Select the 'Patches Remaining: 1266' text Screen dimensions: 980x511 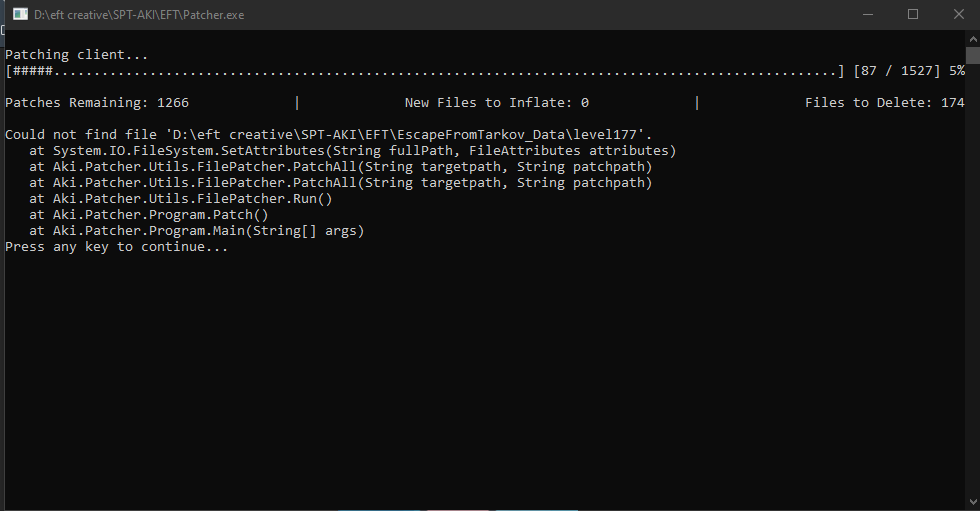(97, 102)
